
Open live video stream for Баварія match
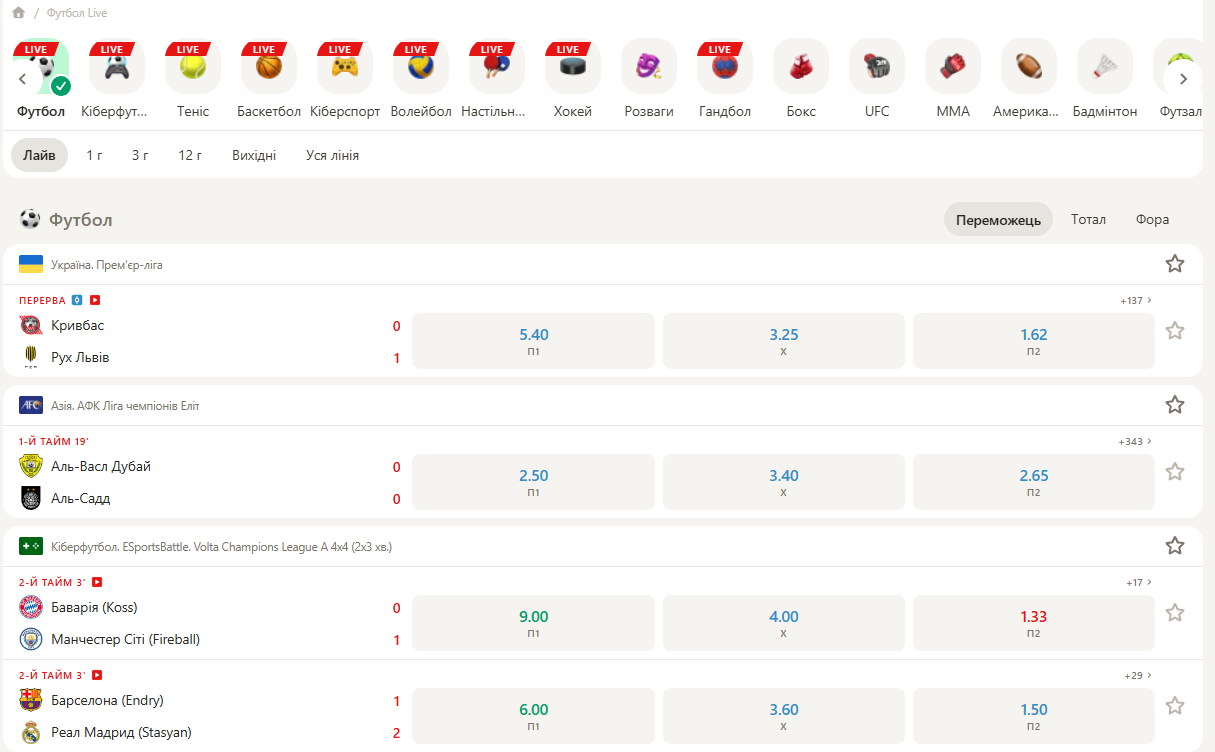point(97,582)
